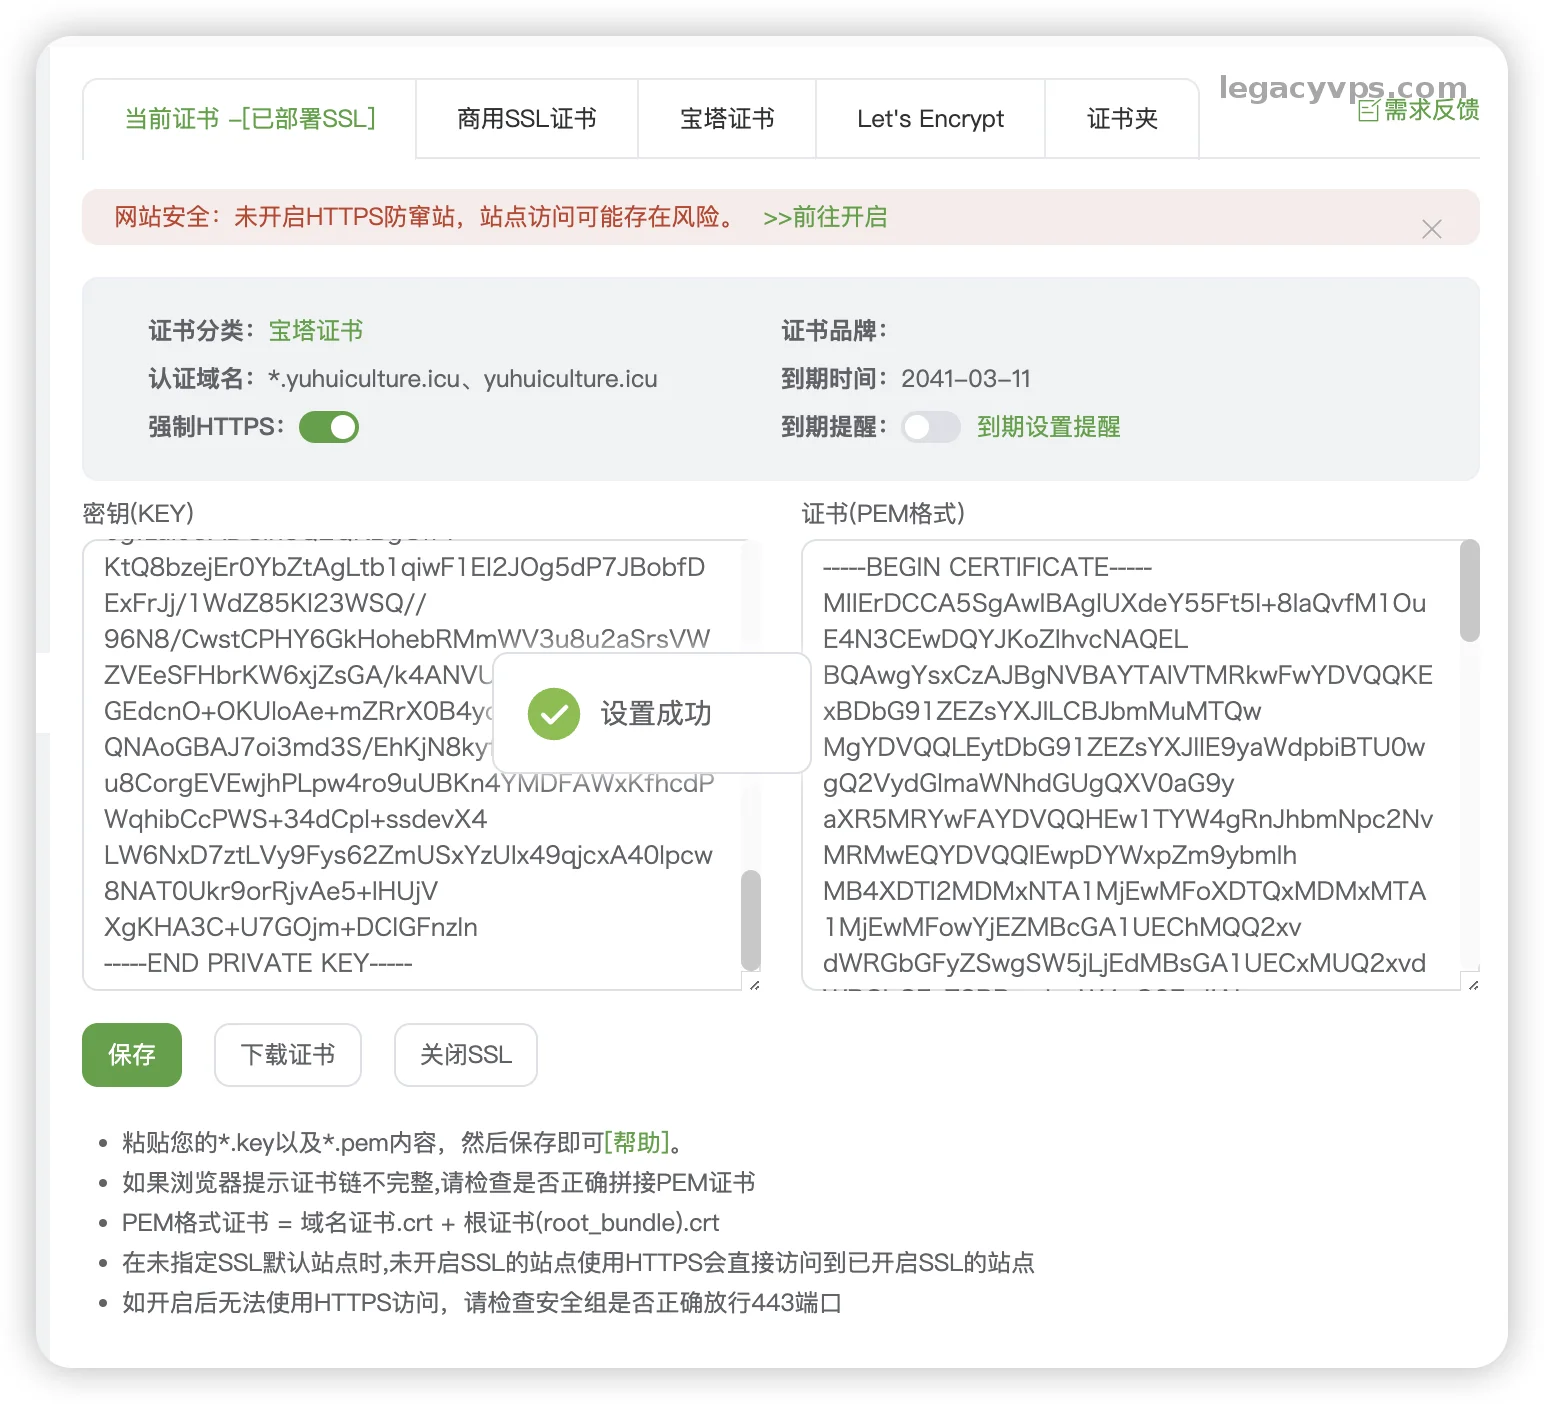This screenshot has width=1544, height=1404.
Task: Click the 下载证书 download button
Action: [288, 1055]
